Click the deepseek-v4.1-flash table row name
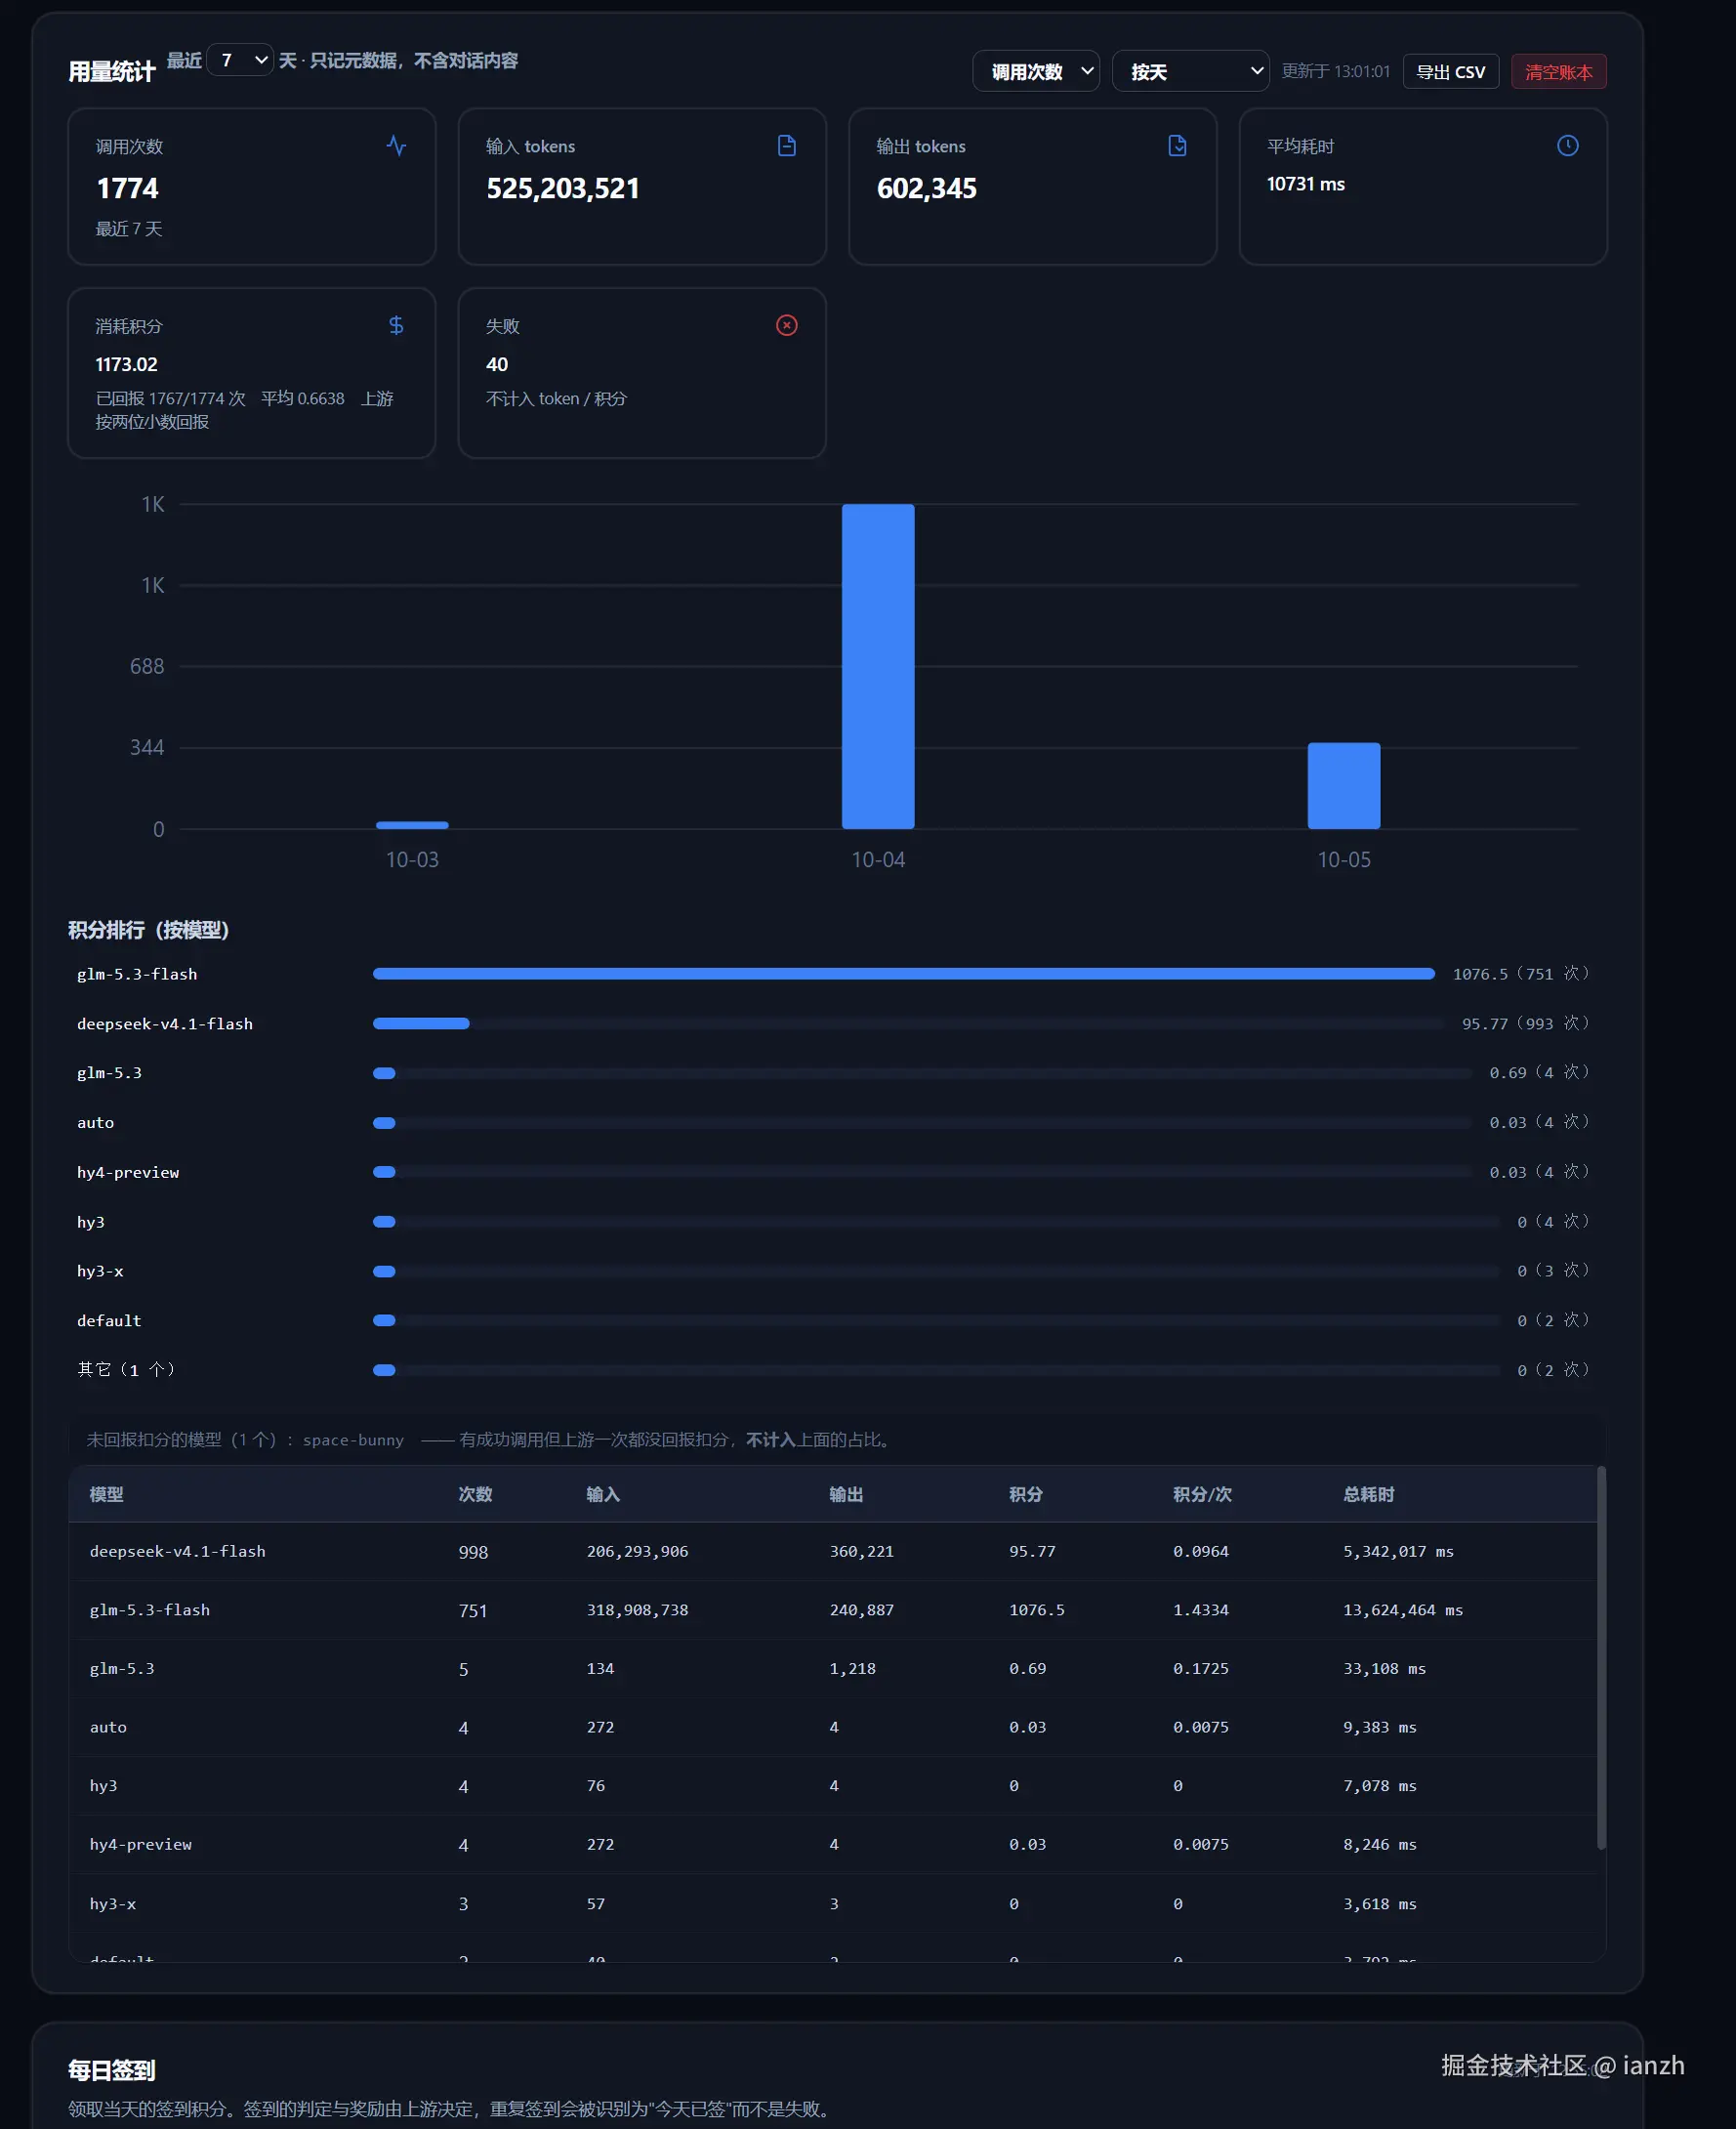The width and height of the screenshot is (1736, 2129). (x=178, y=1551)
